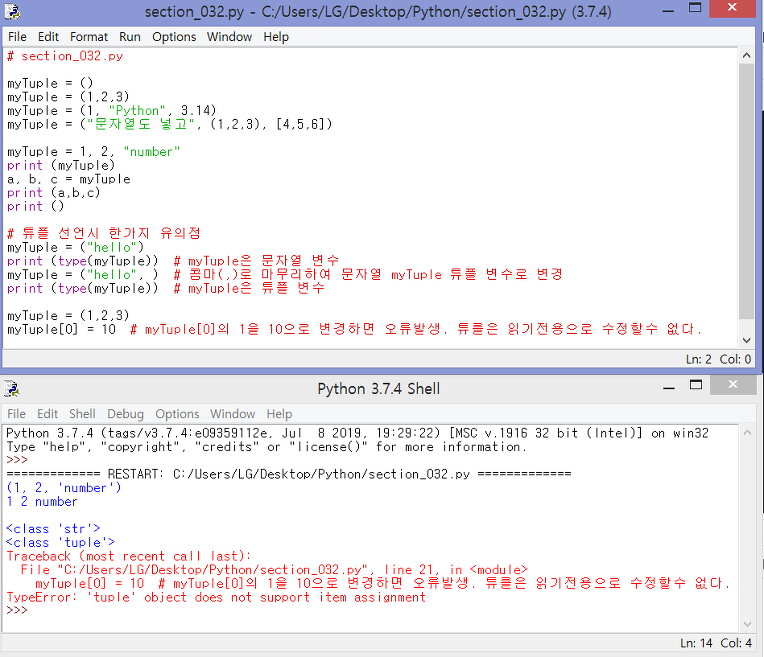Click the output <class 'tuple'> in Shell
Viewport: 764px width, 657px height.
tap(60, 542)
